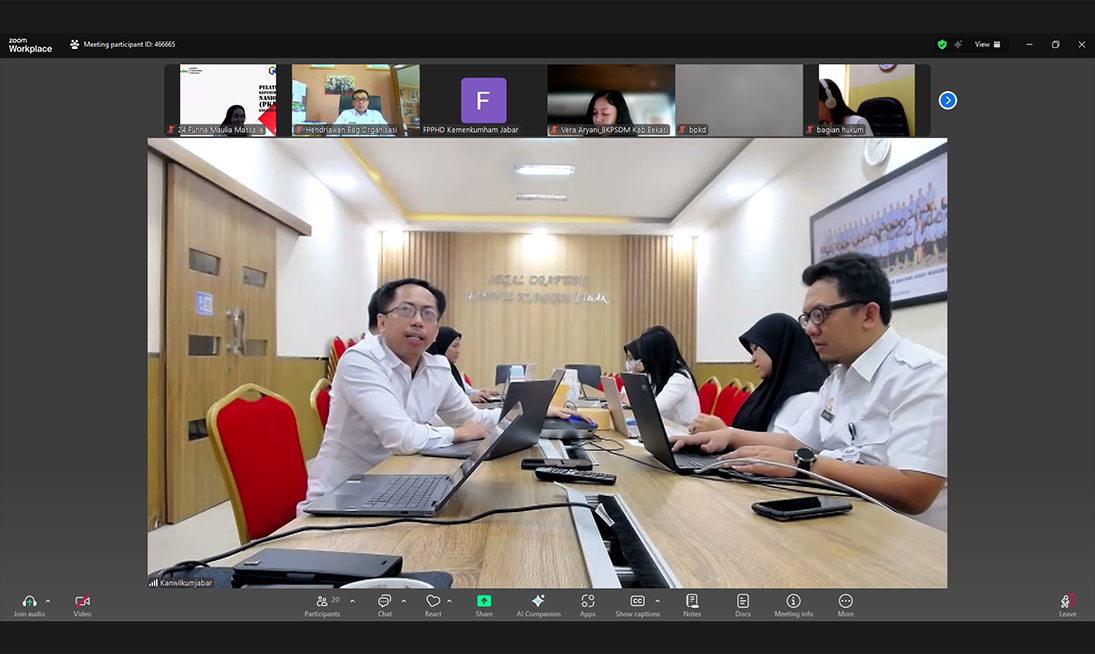Expand the audio options arrow beside Join audio
1095x654 pixels.
coord(48,601)
